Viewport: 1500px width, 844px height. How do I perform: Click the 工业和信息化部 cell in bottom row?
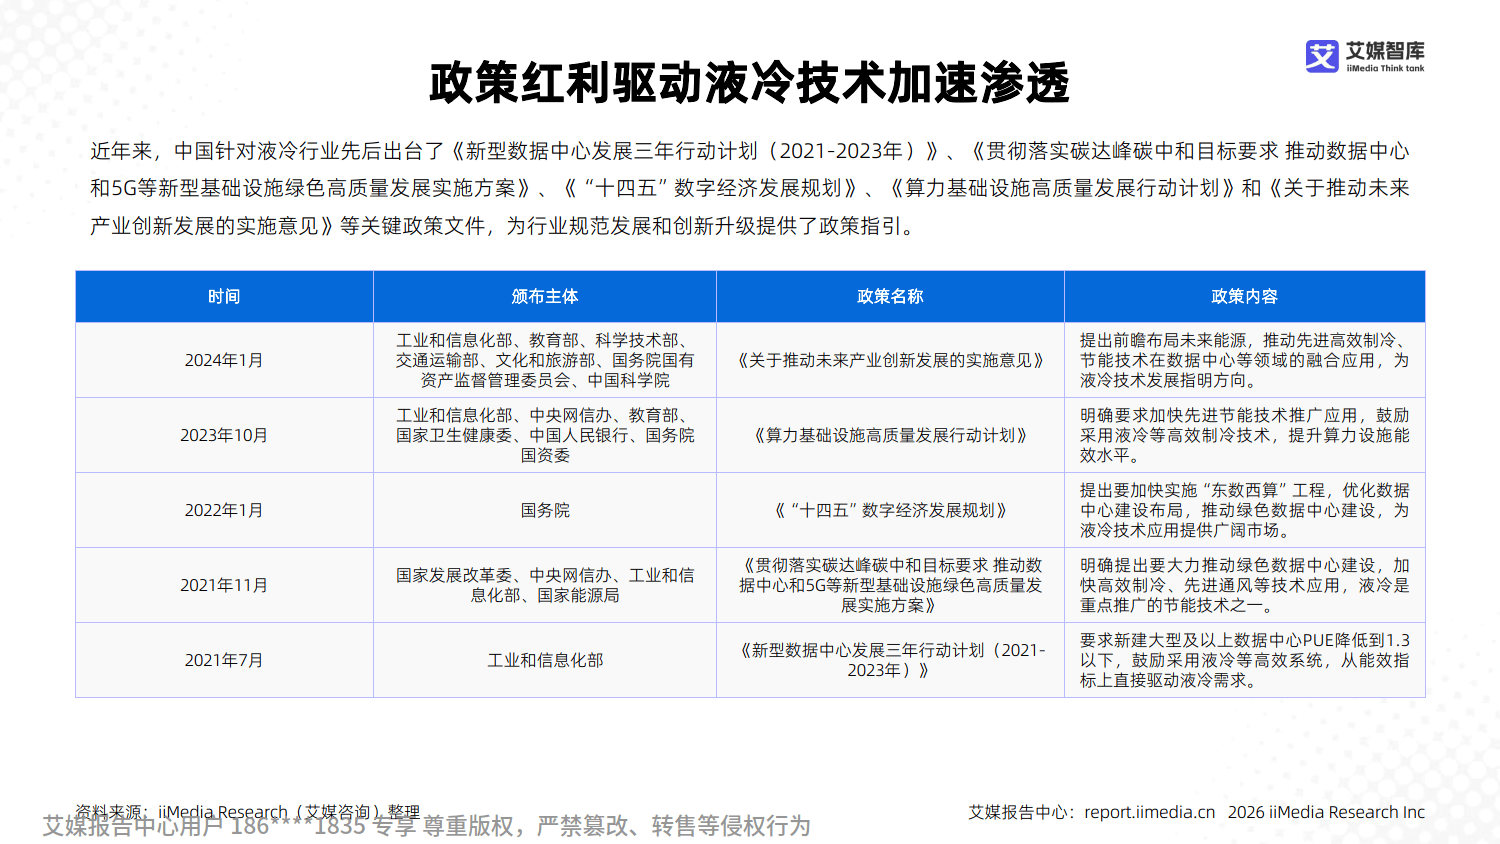[544, 660]
